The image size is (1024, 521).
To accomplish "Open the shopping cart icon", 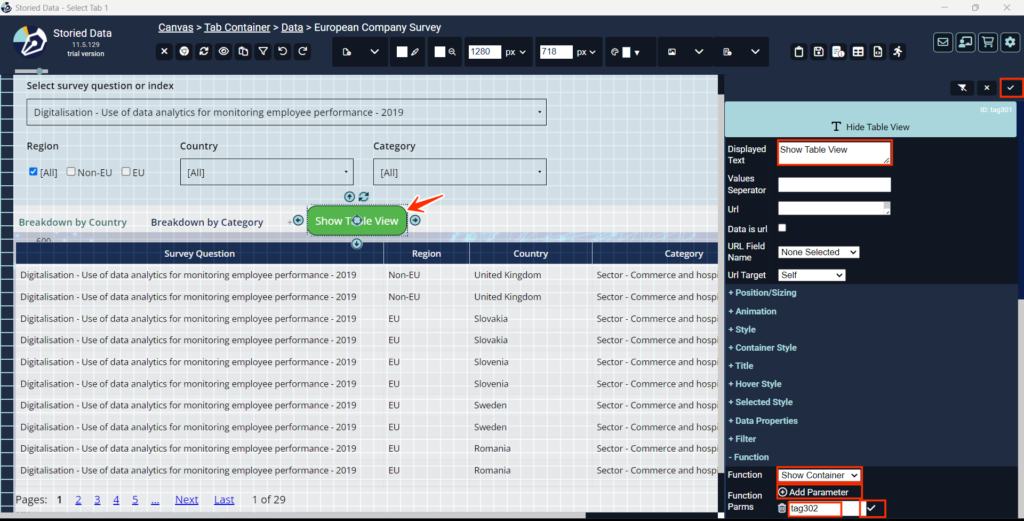I will pyautogui.click(x=988, y=42).
